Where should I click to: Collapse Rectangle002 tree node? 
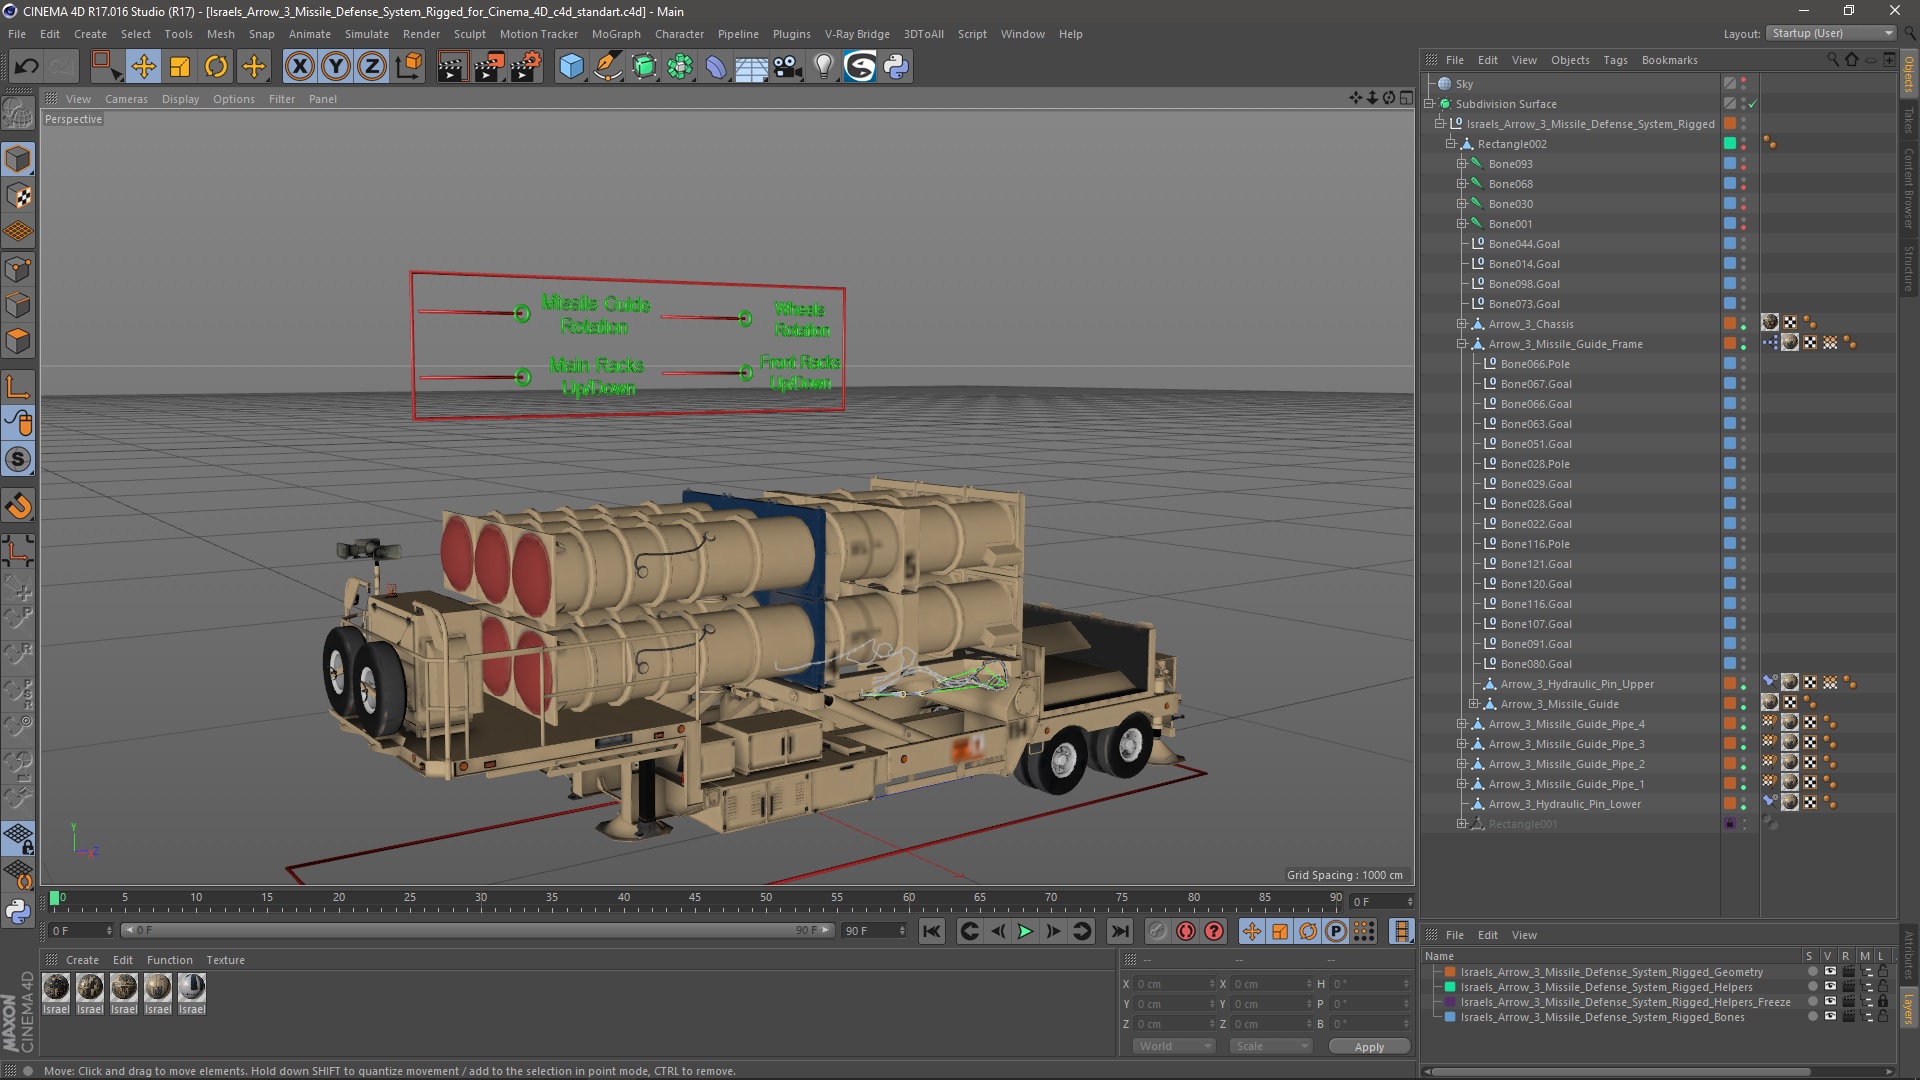coord(1450,144)
